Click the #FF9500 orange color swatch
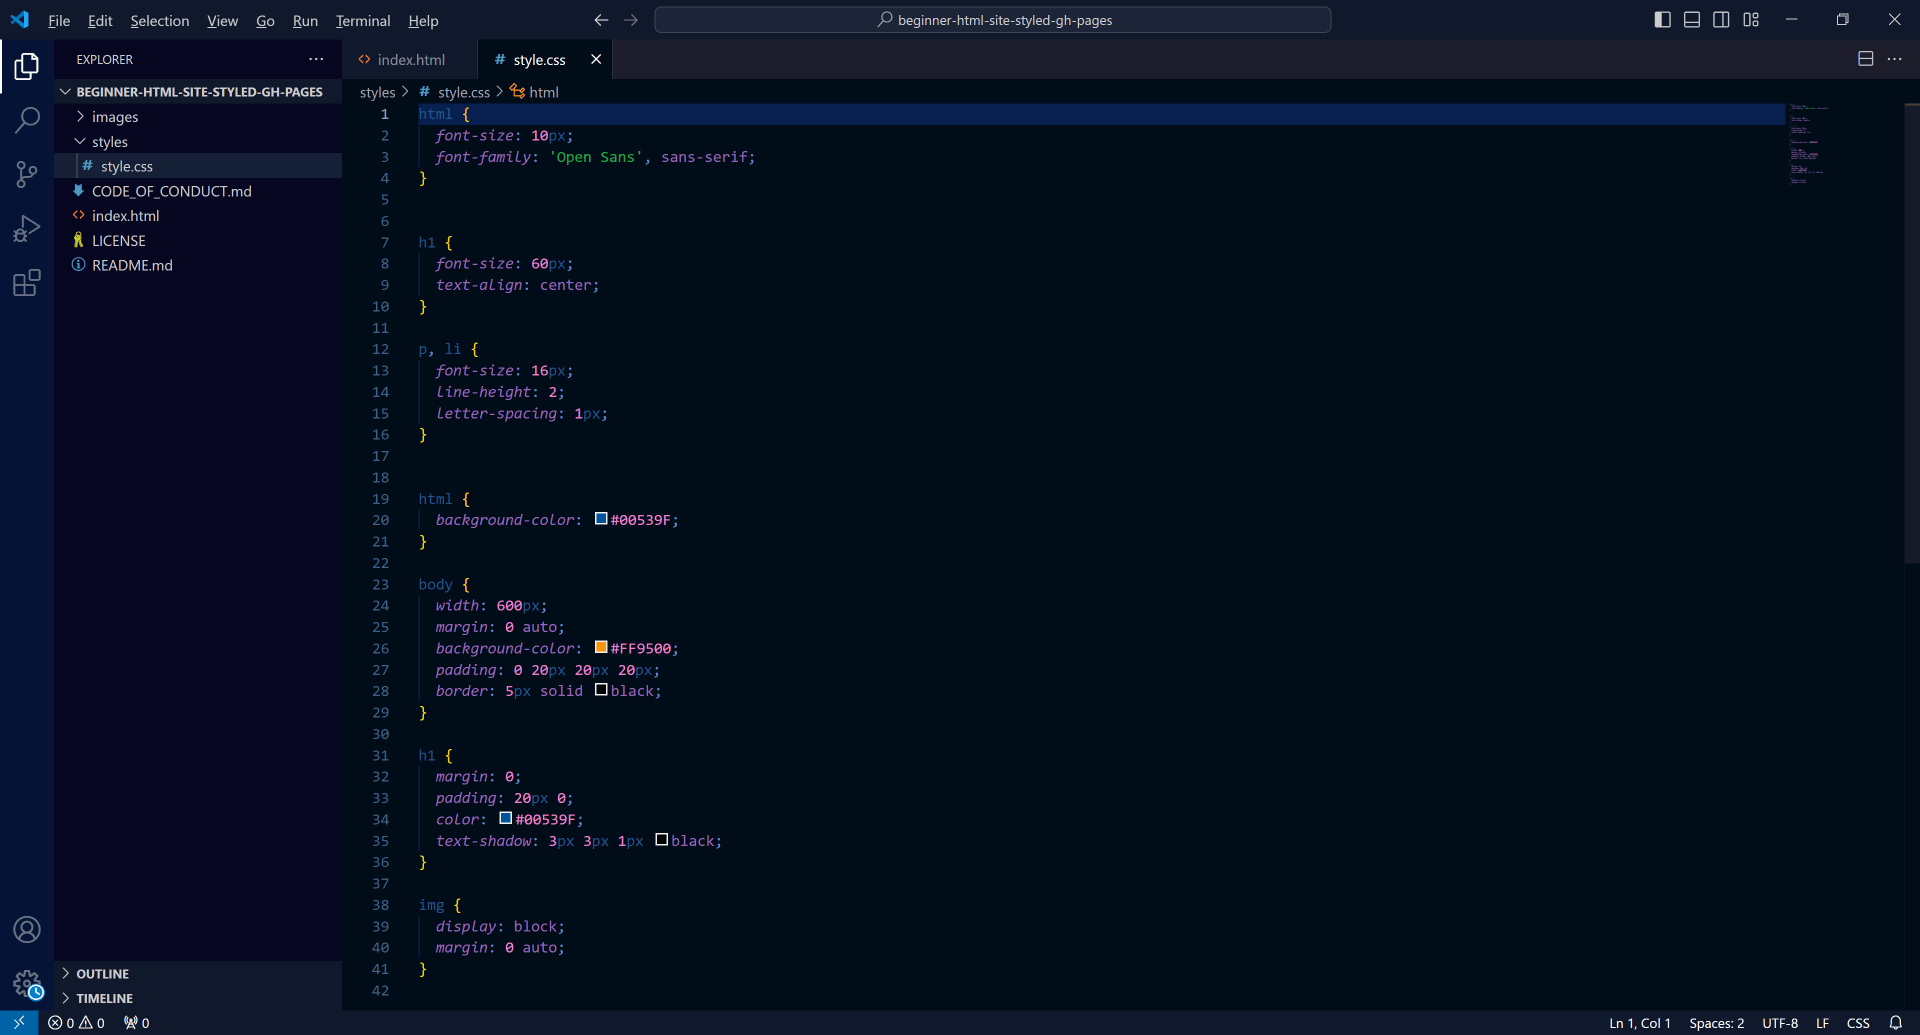This screenshot has width=1920, height=1035. click(x=601, y=648)
